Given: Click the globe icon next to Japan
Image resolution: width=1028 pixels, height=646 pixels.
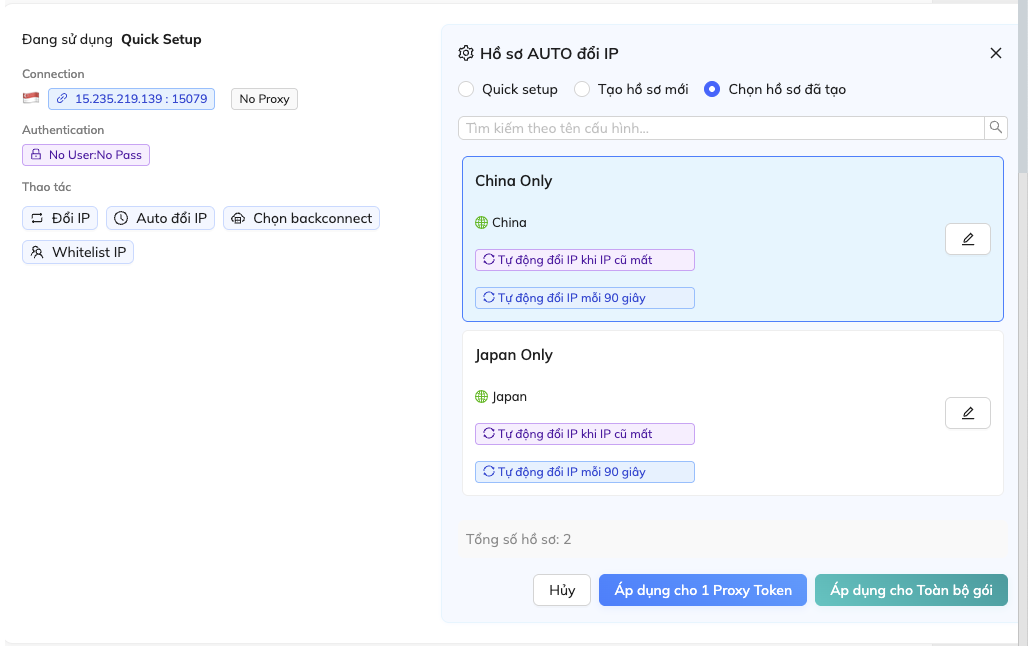Looking at the screenshot, I should click(482, 397).
